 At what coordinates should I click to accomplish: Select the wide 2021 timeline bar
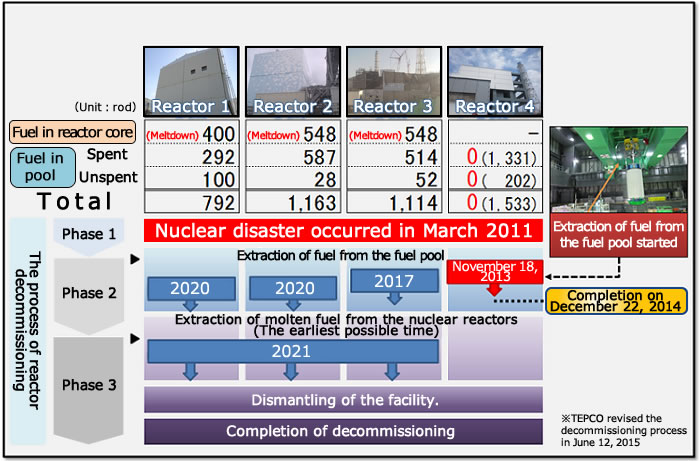(x=292, y=352)
